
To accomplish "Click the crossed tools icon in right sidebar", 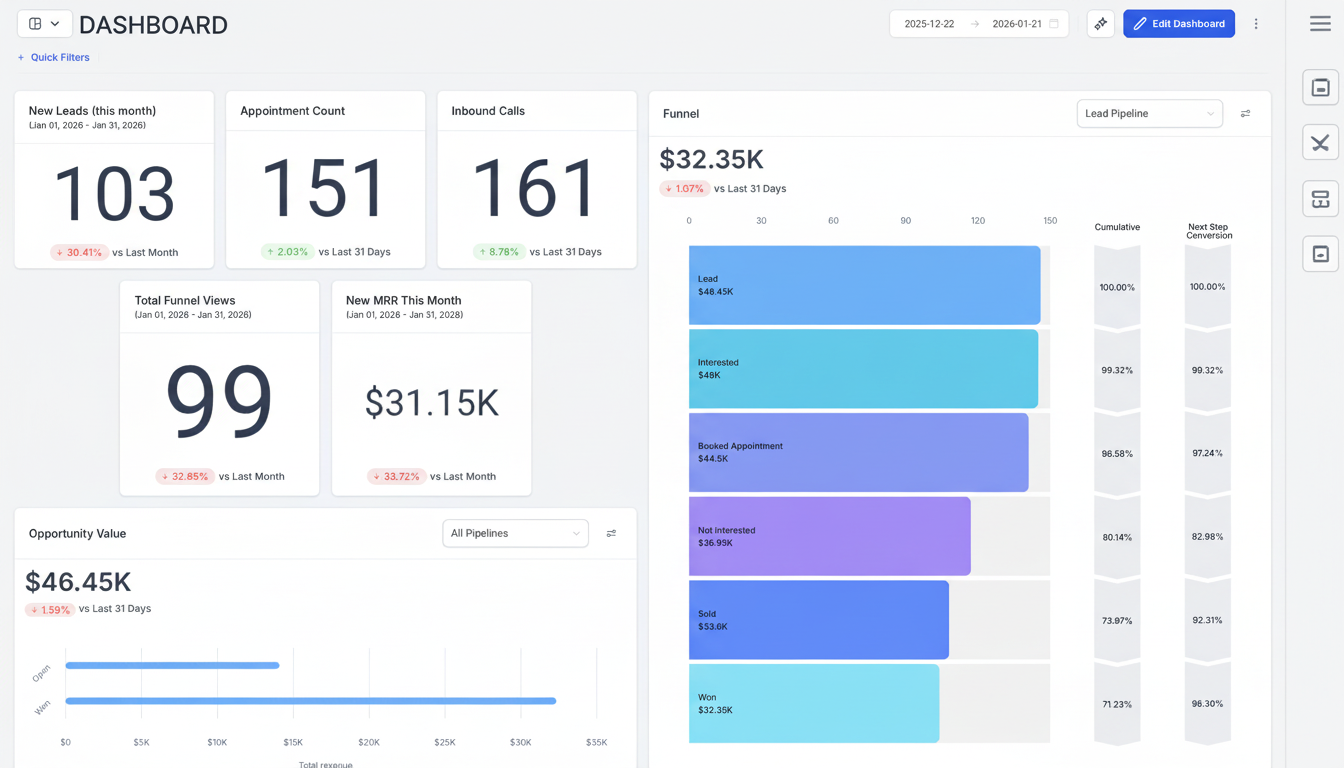I will (1320, 143).
